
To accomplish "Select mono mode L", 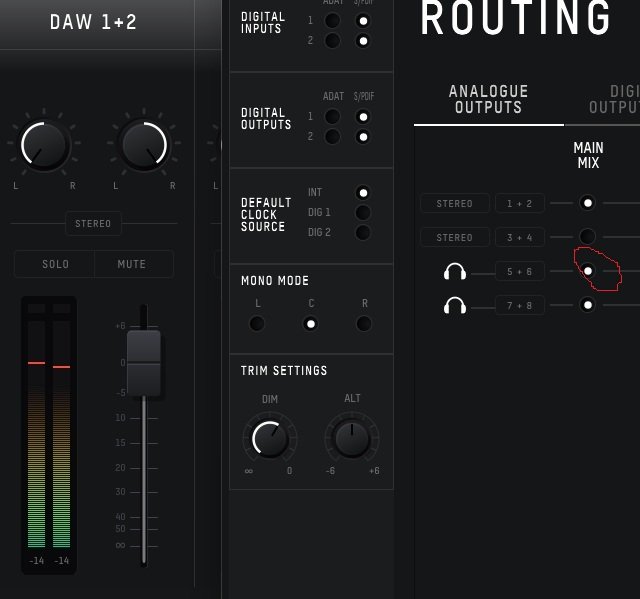I will (x=257, y=324).
